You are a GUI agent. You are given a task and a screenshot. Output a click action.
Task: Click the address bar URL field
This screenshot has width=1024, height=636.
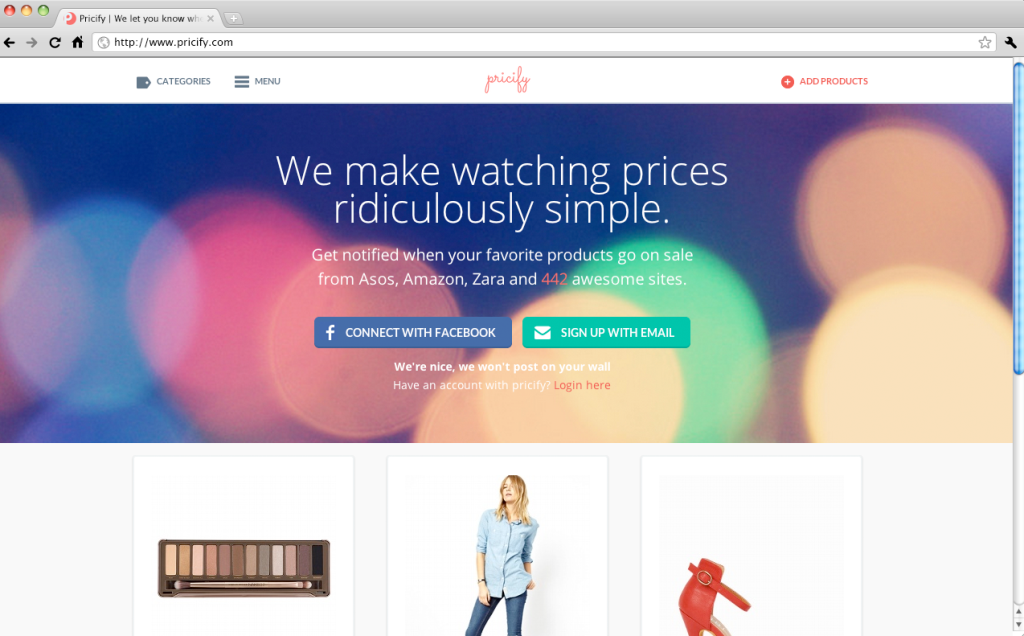pyautogui.click(x=543, y=42)
